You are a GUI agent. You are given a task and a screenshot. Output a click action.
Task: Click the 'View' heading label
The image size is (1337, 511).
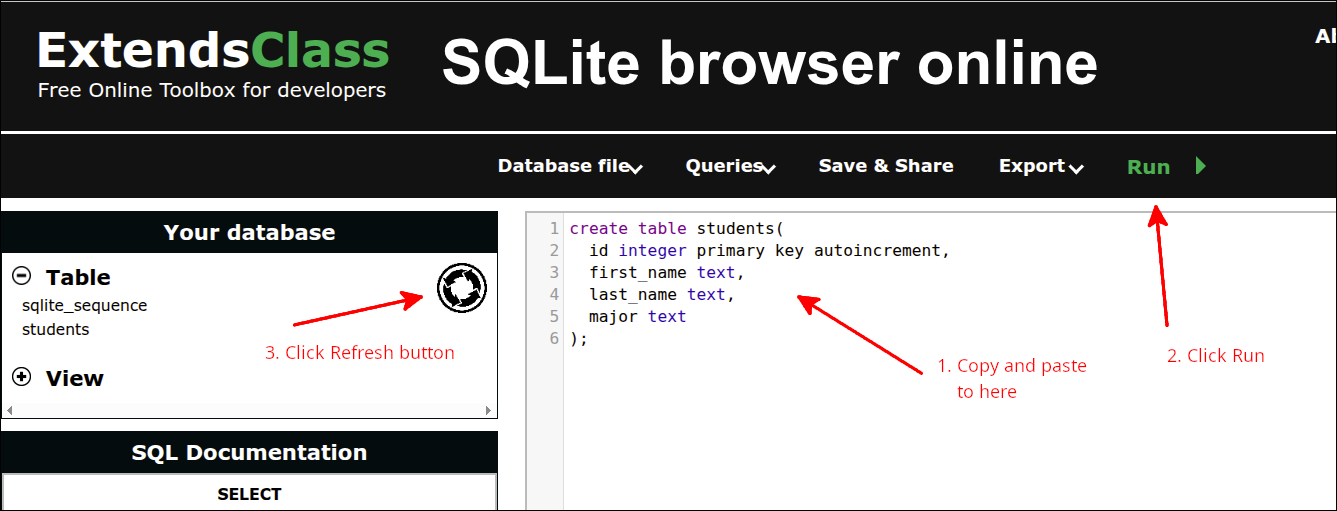click(x=75, y=378)
